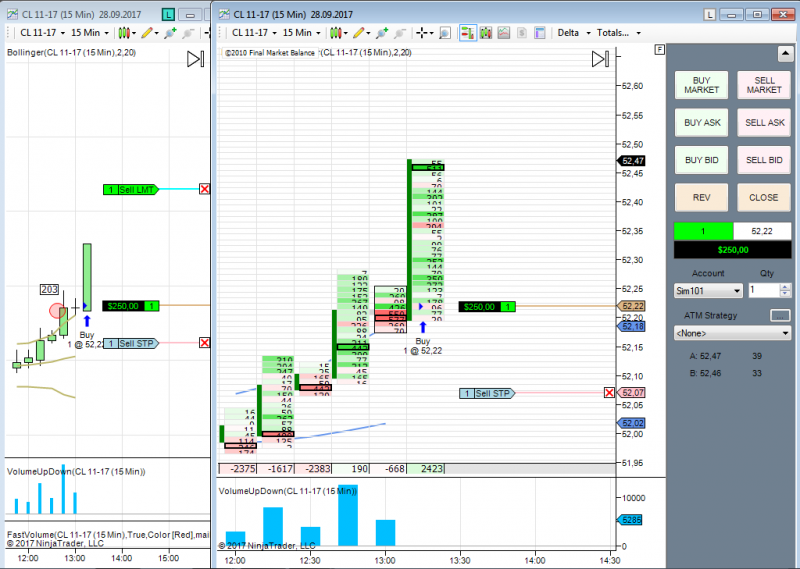Viewport: 800px width, 569px height.
Task: Click the L link button in left chart title
Action: (168, 15)
